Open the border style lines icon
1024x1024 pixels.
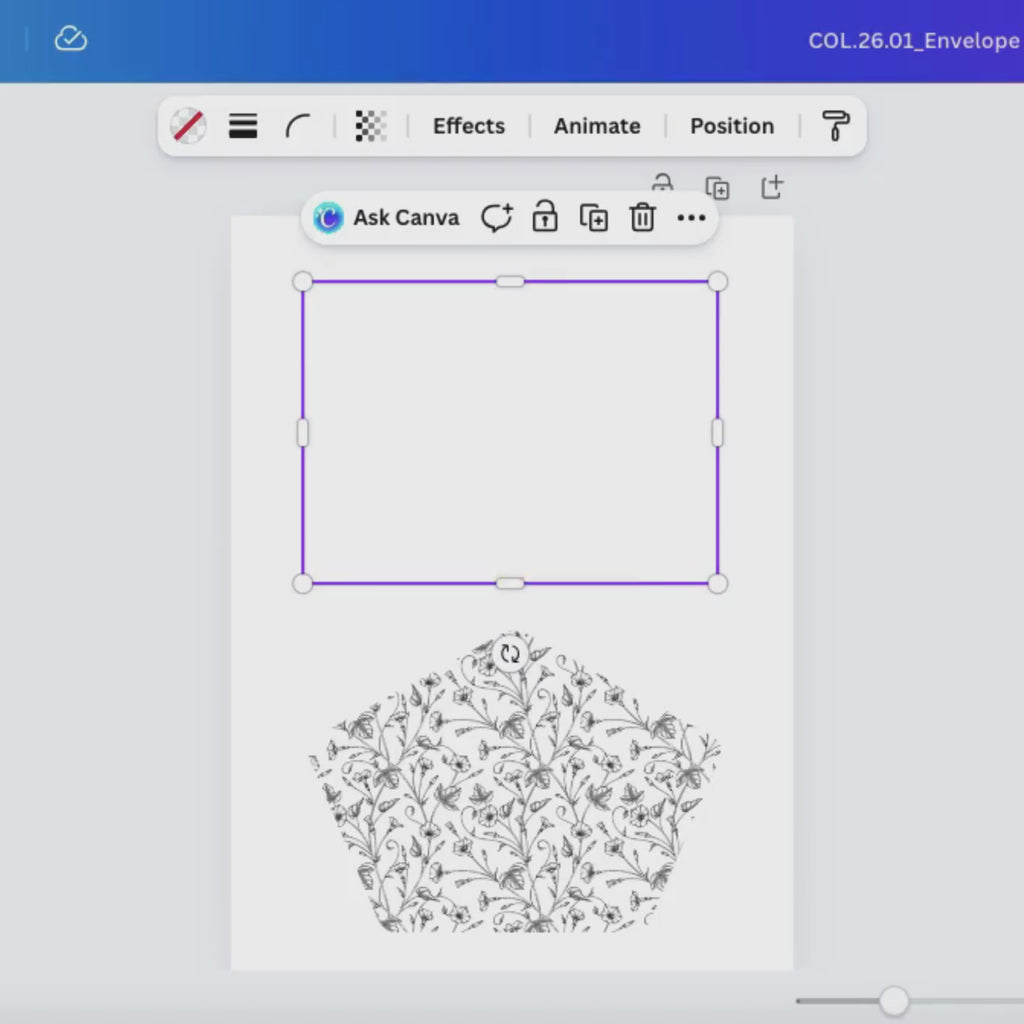coord(243,125)
